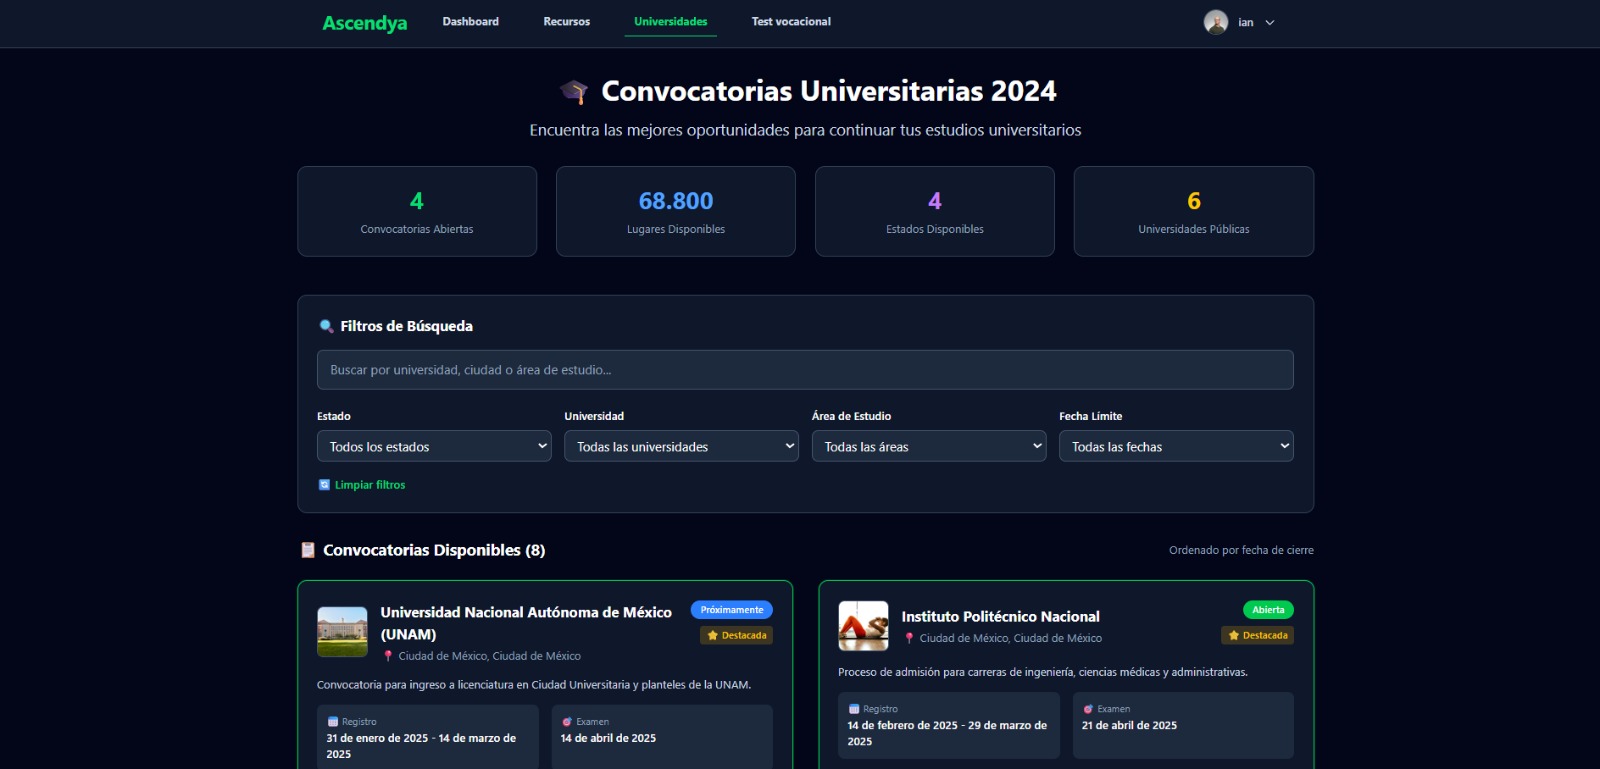
Task: Click the Estados Disponibles stat card
Action: pos(935,211)
